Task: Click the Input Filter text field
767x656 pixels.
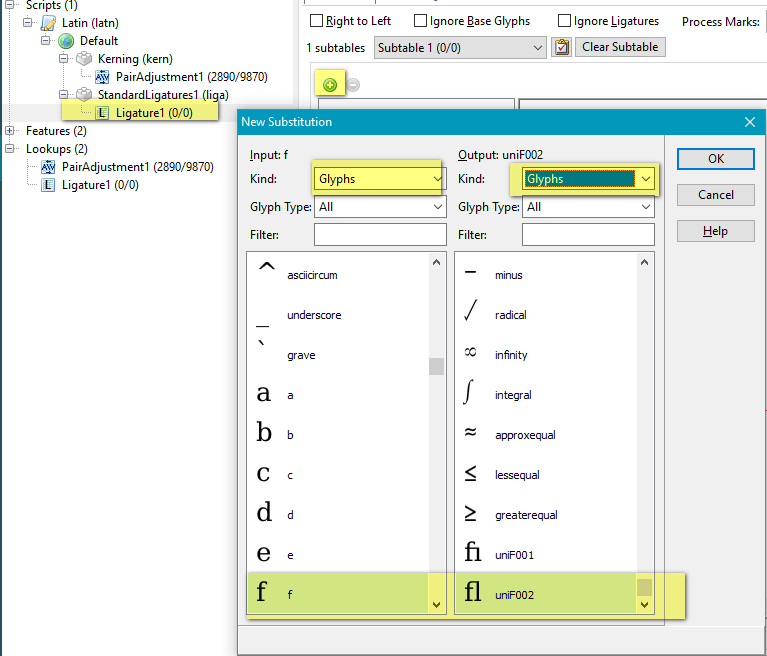Action: tap(380, 235)
